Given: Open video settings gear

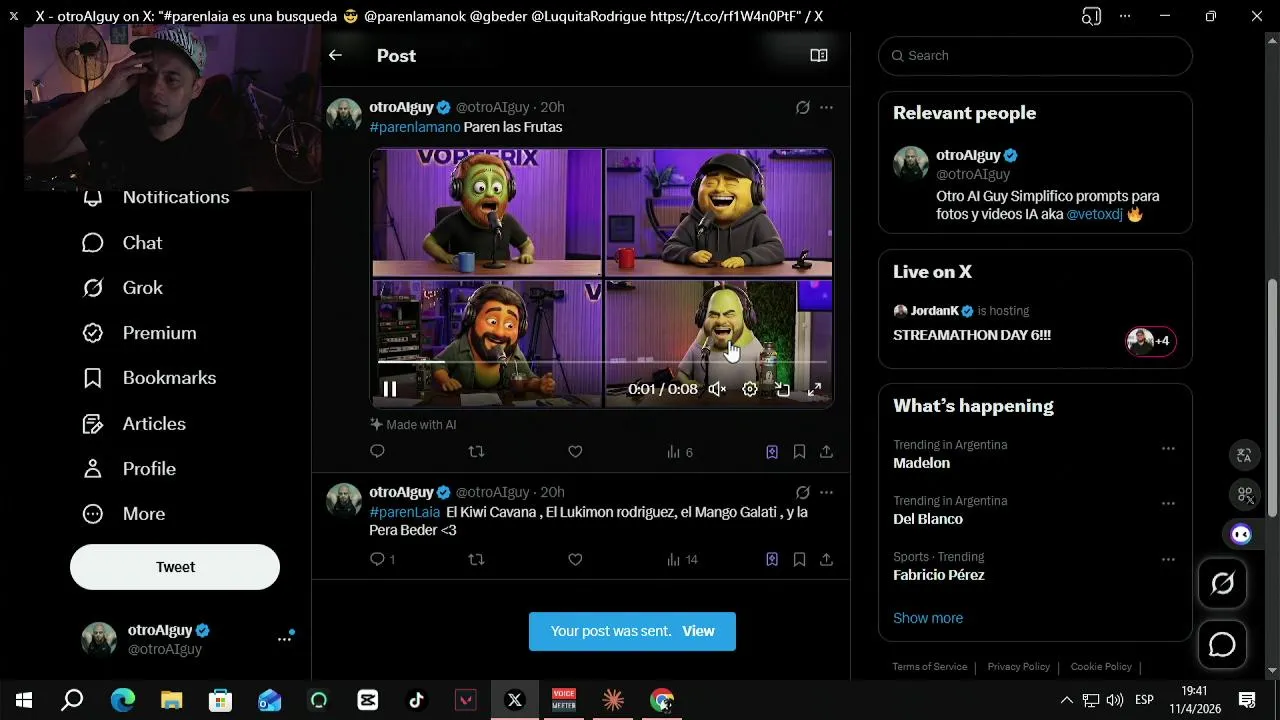Looking at the screenshot, I should (x=750, y=389).
